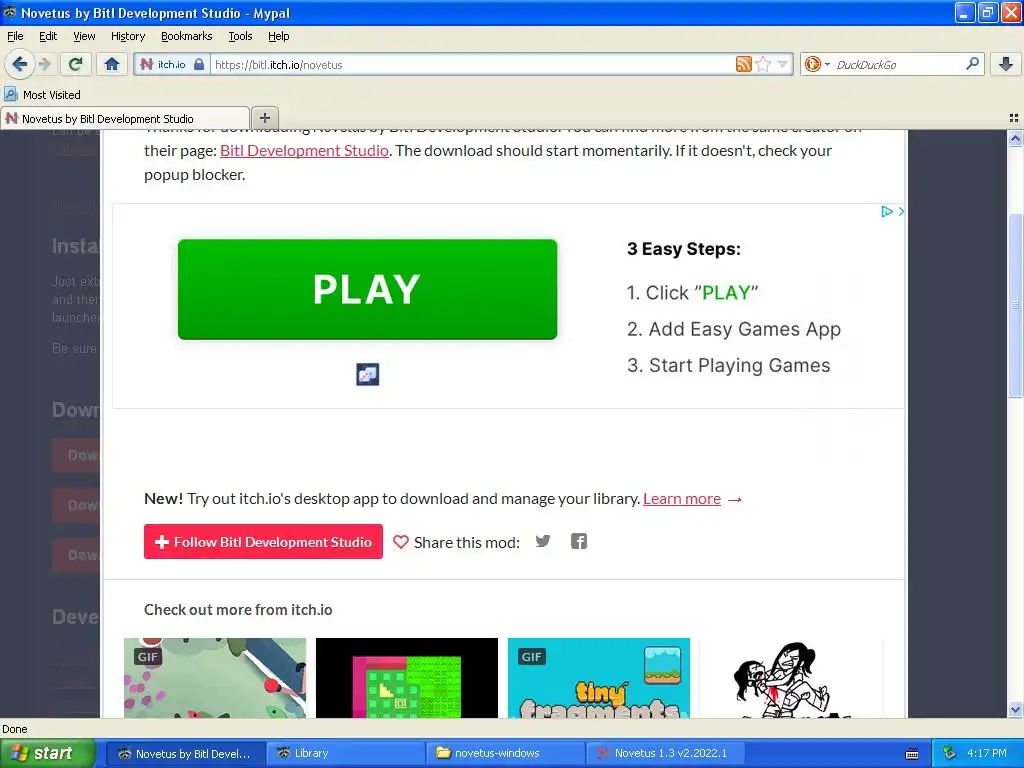Click the heart icon beside Share this mod
Image resolution: width=1024 pixels, height=768 pixels.
point(400,542)
